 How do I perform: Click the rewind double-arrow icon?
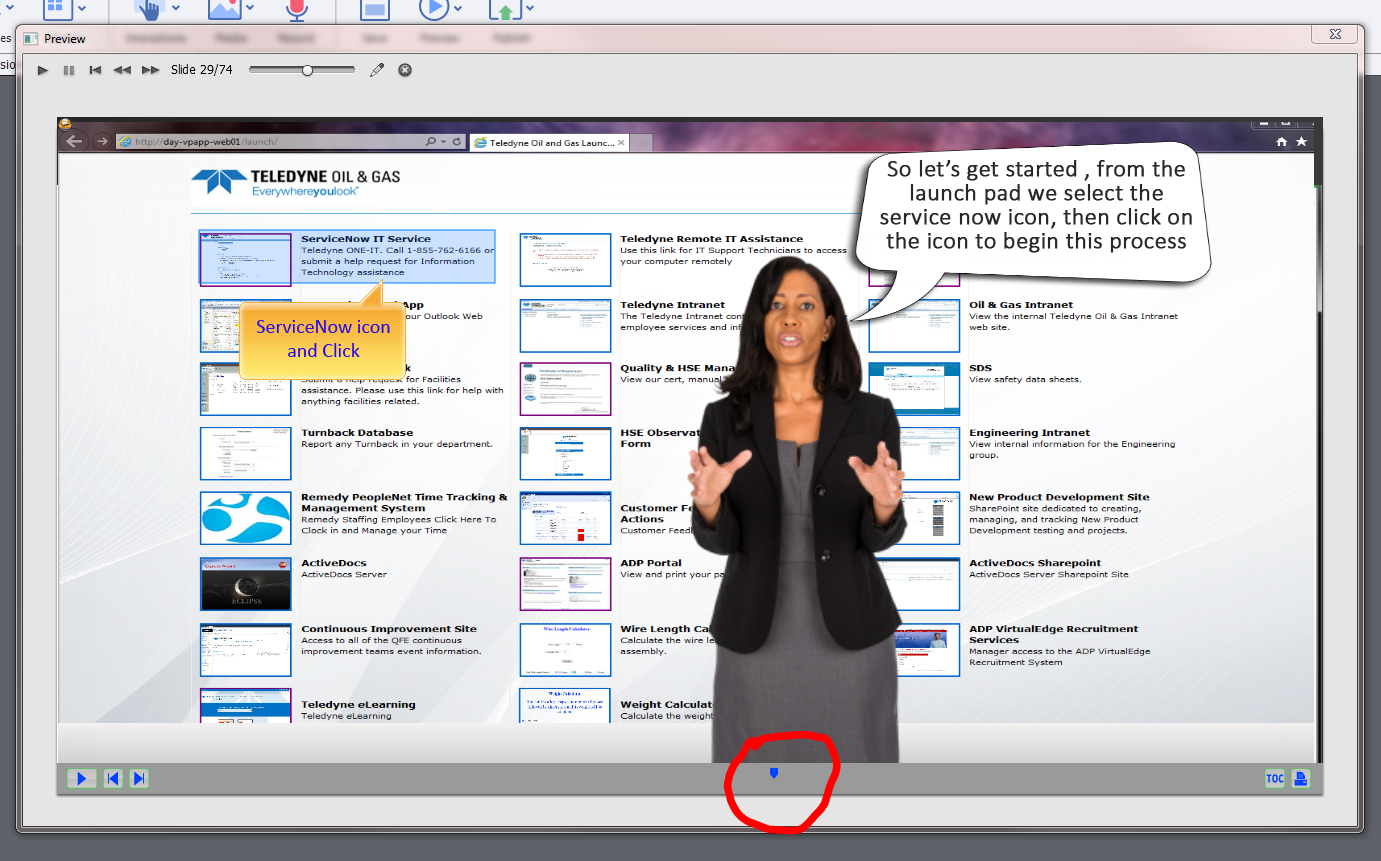pyautogui.click(x=122, y=70)
